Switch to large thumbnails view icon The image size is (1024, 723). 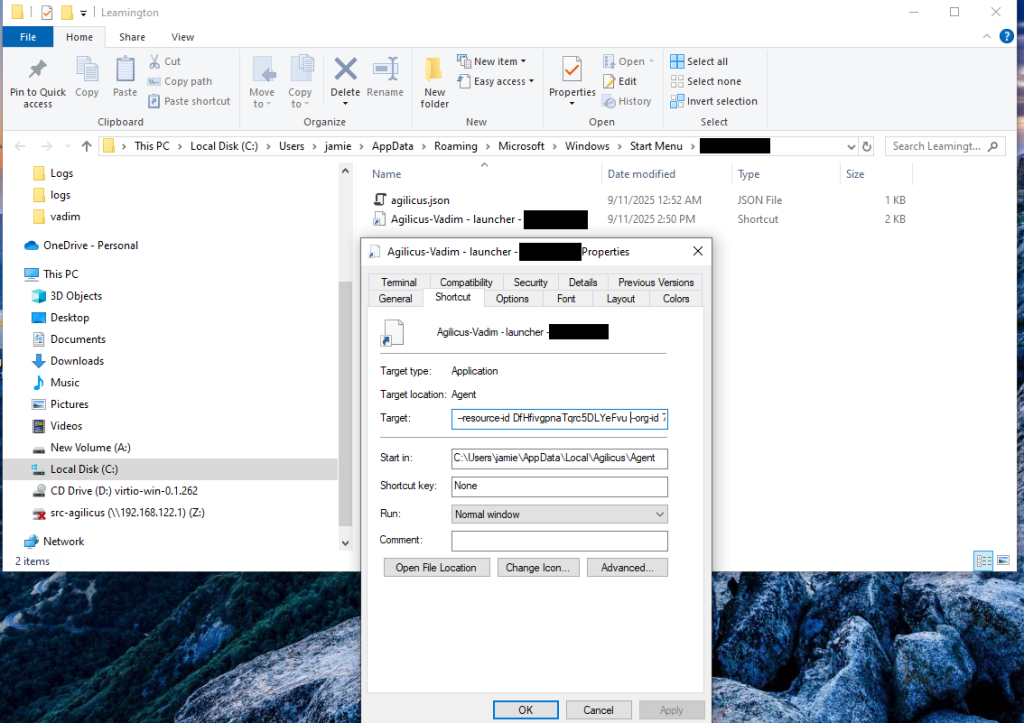click(x=1003, y=560)
